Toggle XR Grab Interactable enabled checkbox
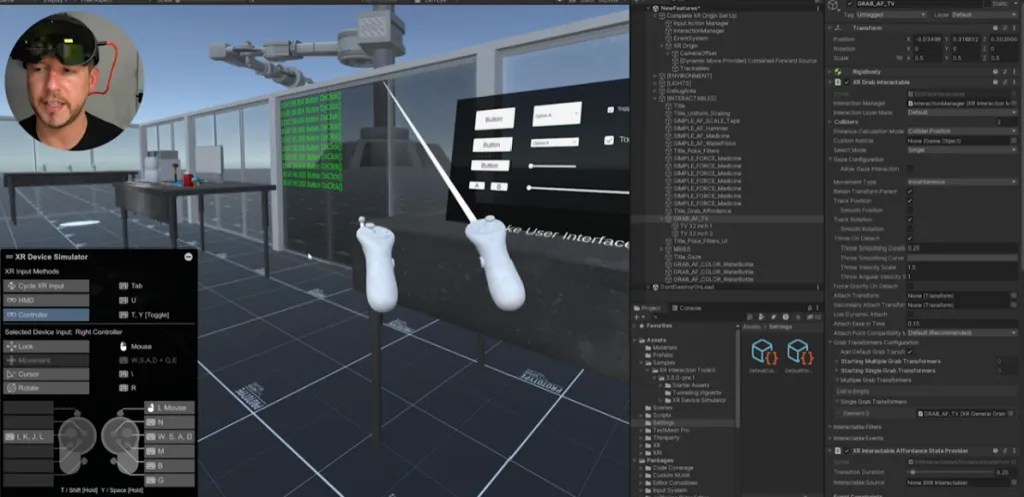The height and width of the screenshot is (497, 1024). 847,82
